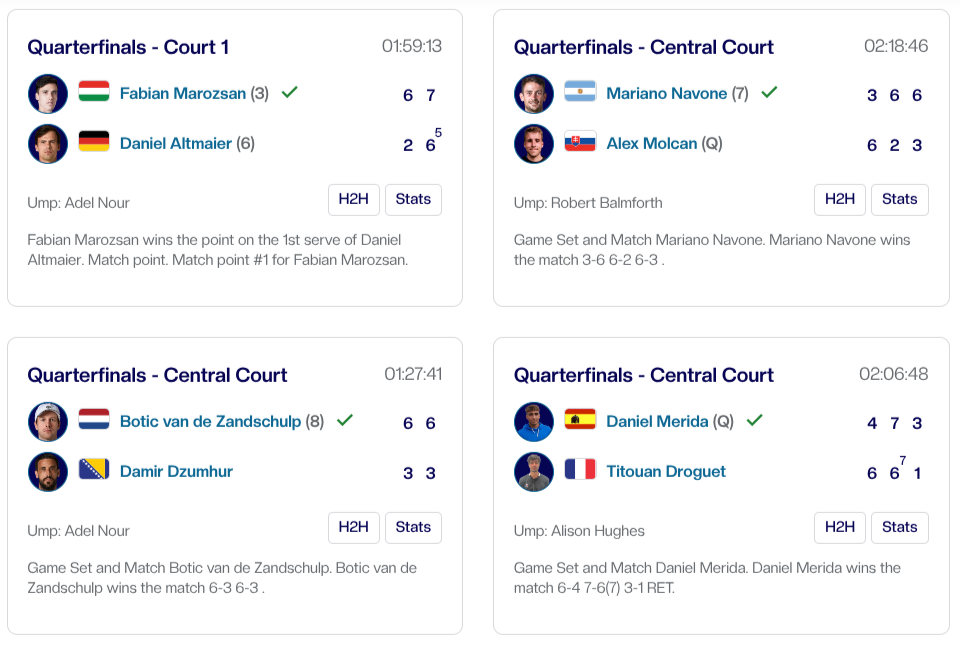Click the France flag beside Titouan Droguet
Image resolution: width=960 pixels, height=645 pixels.
(x=580, y=470)
